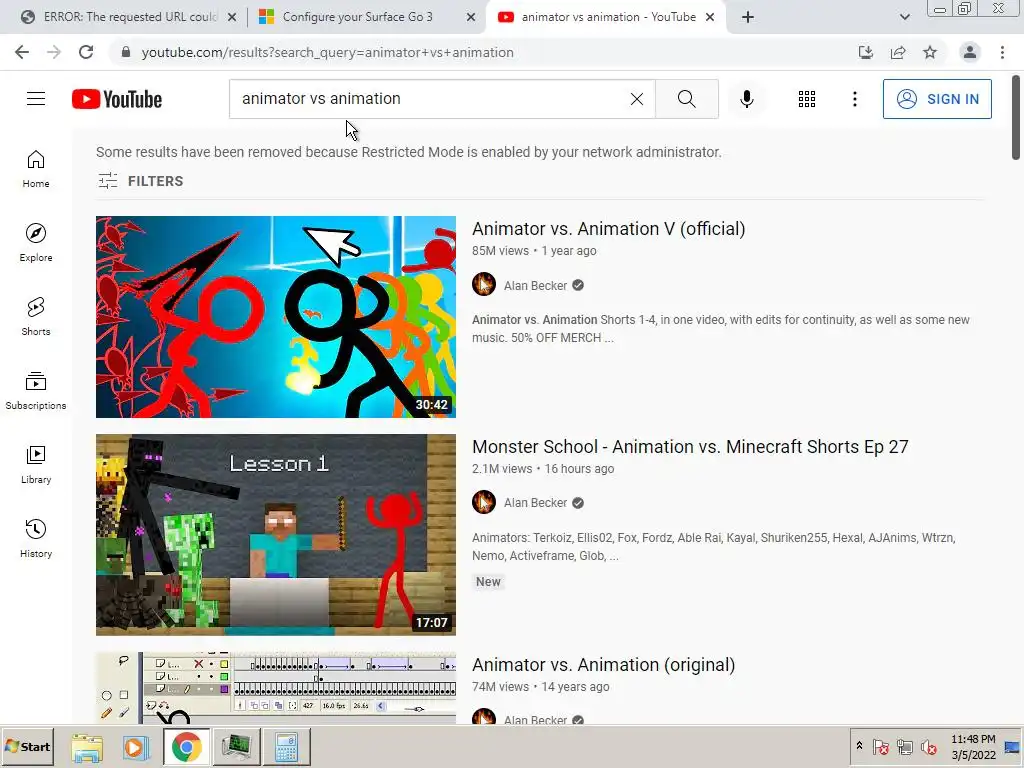Open the YouTube apps grid
Viewport: 1024px width, 768px height.
click(807, 99)
